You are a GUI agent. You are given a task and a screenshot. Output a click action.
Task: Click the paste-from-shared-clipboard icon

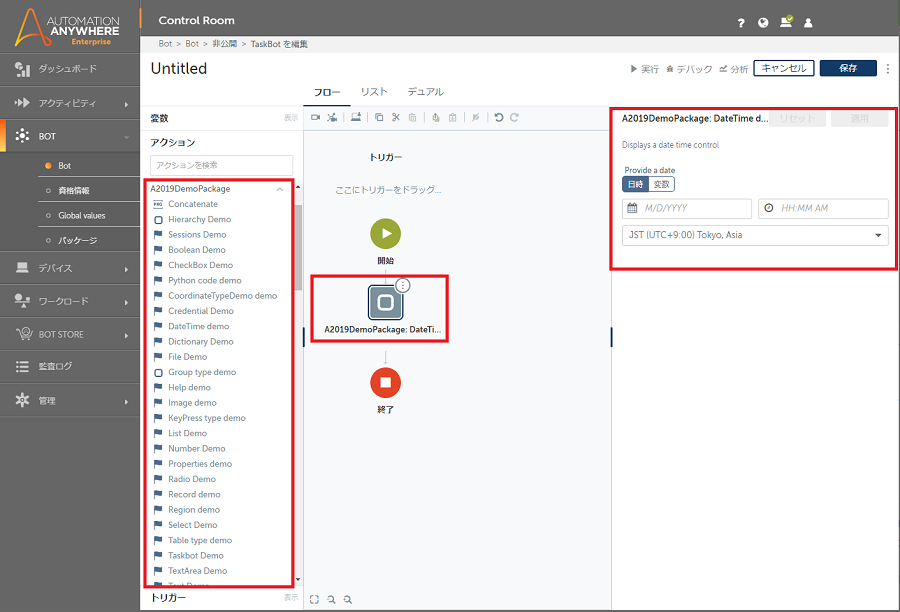pos(452,117)
